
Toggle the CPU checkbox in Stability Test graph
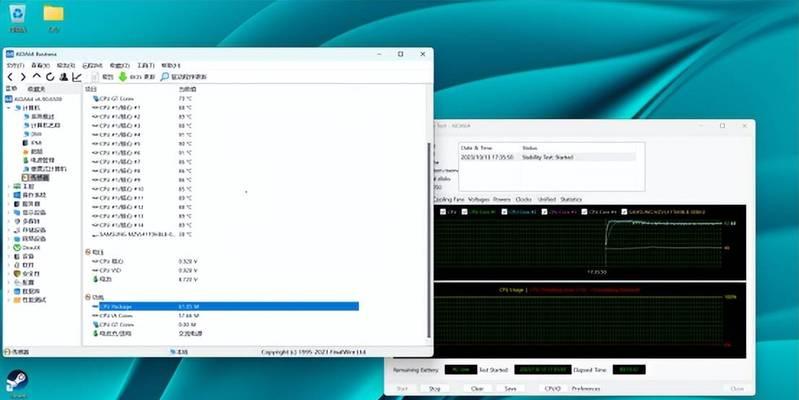[x=442, y=212]
